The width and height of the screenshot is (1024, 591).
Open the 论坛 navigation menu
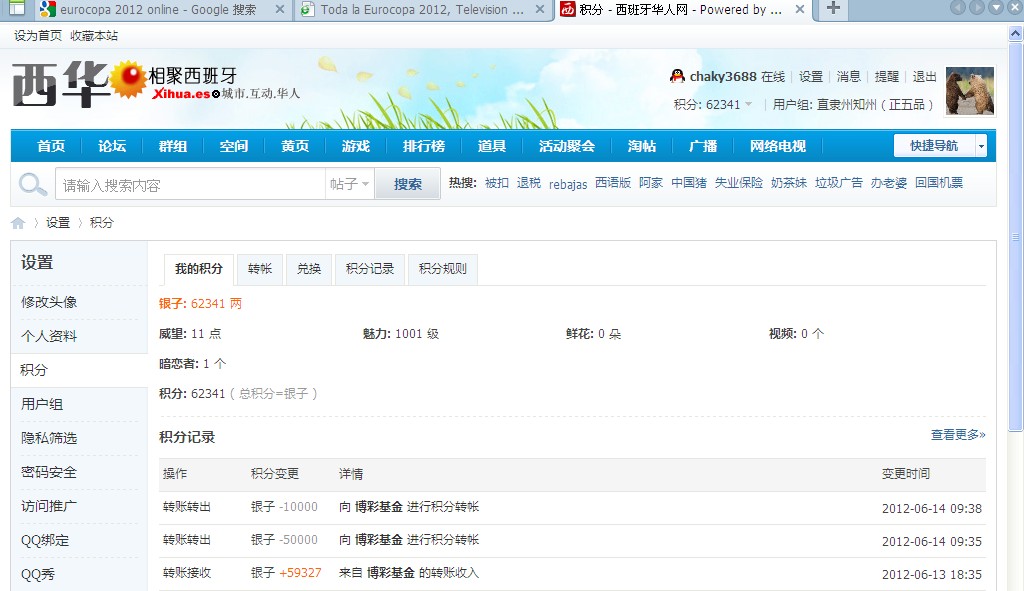tap(110, 144)
